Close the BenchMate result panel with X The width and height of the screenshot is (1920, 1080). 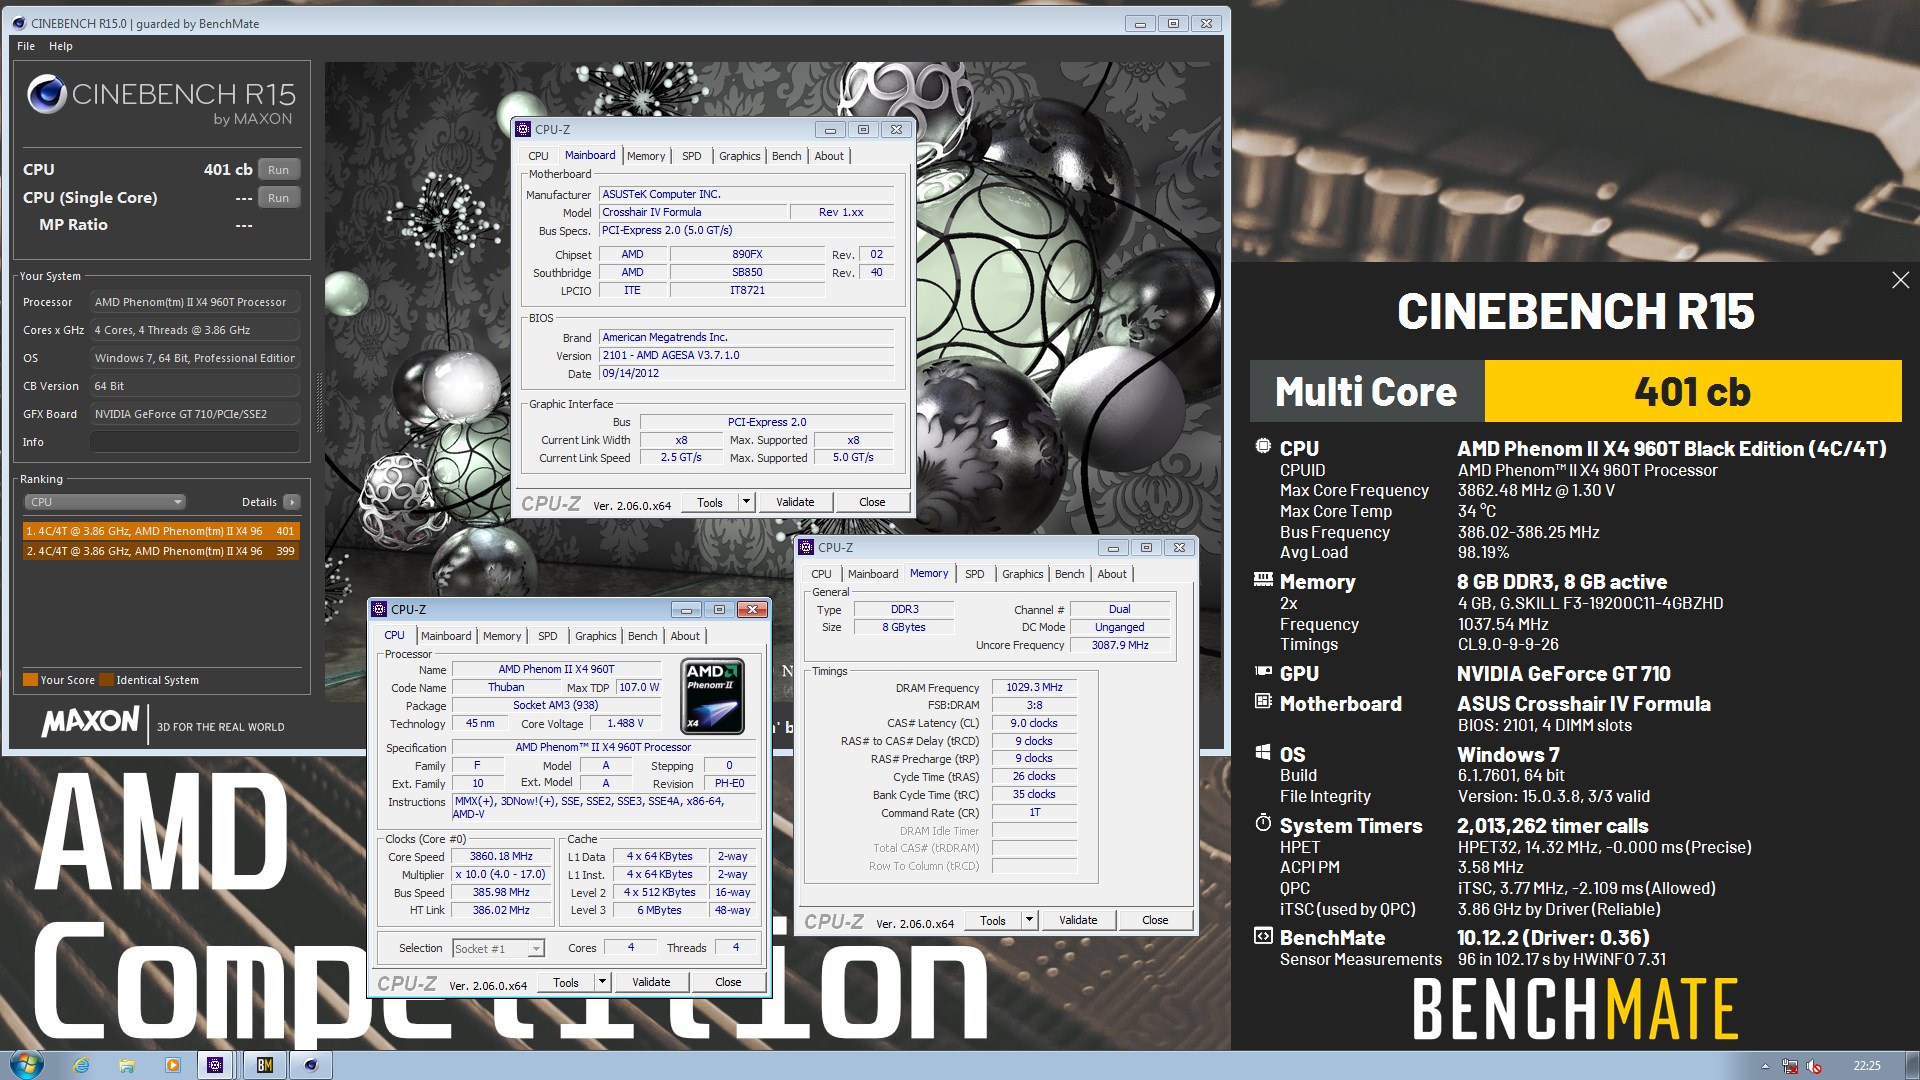(1900, 280)
